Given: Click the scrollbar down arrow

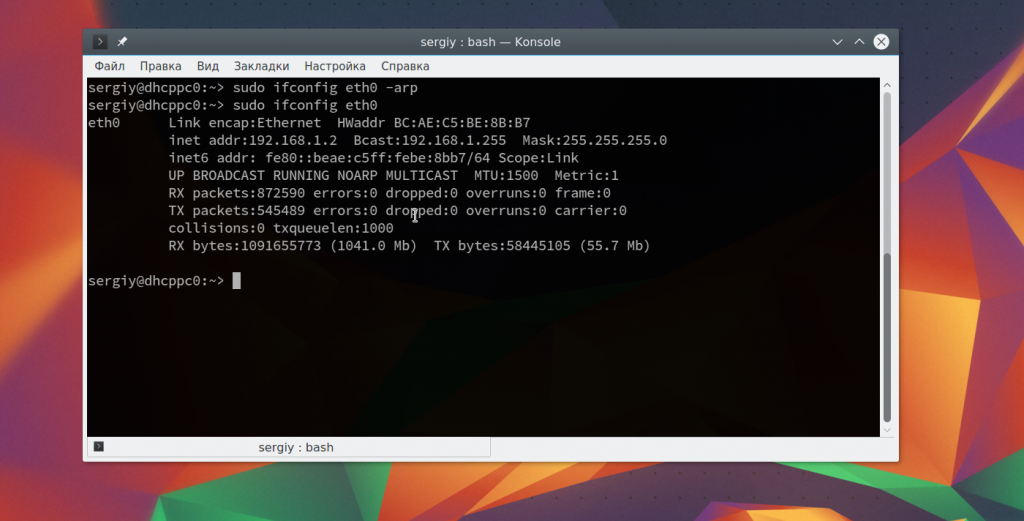Looking at the screenshot, I should 887,430.
